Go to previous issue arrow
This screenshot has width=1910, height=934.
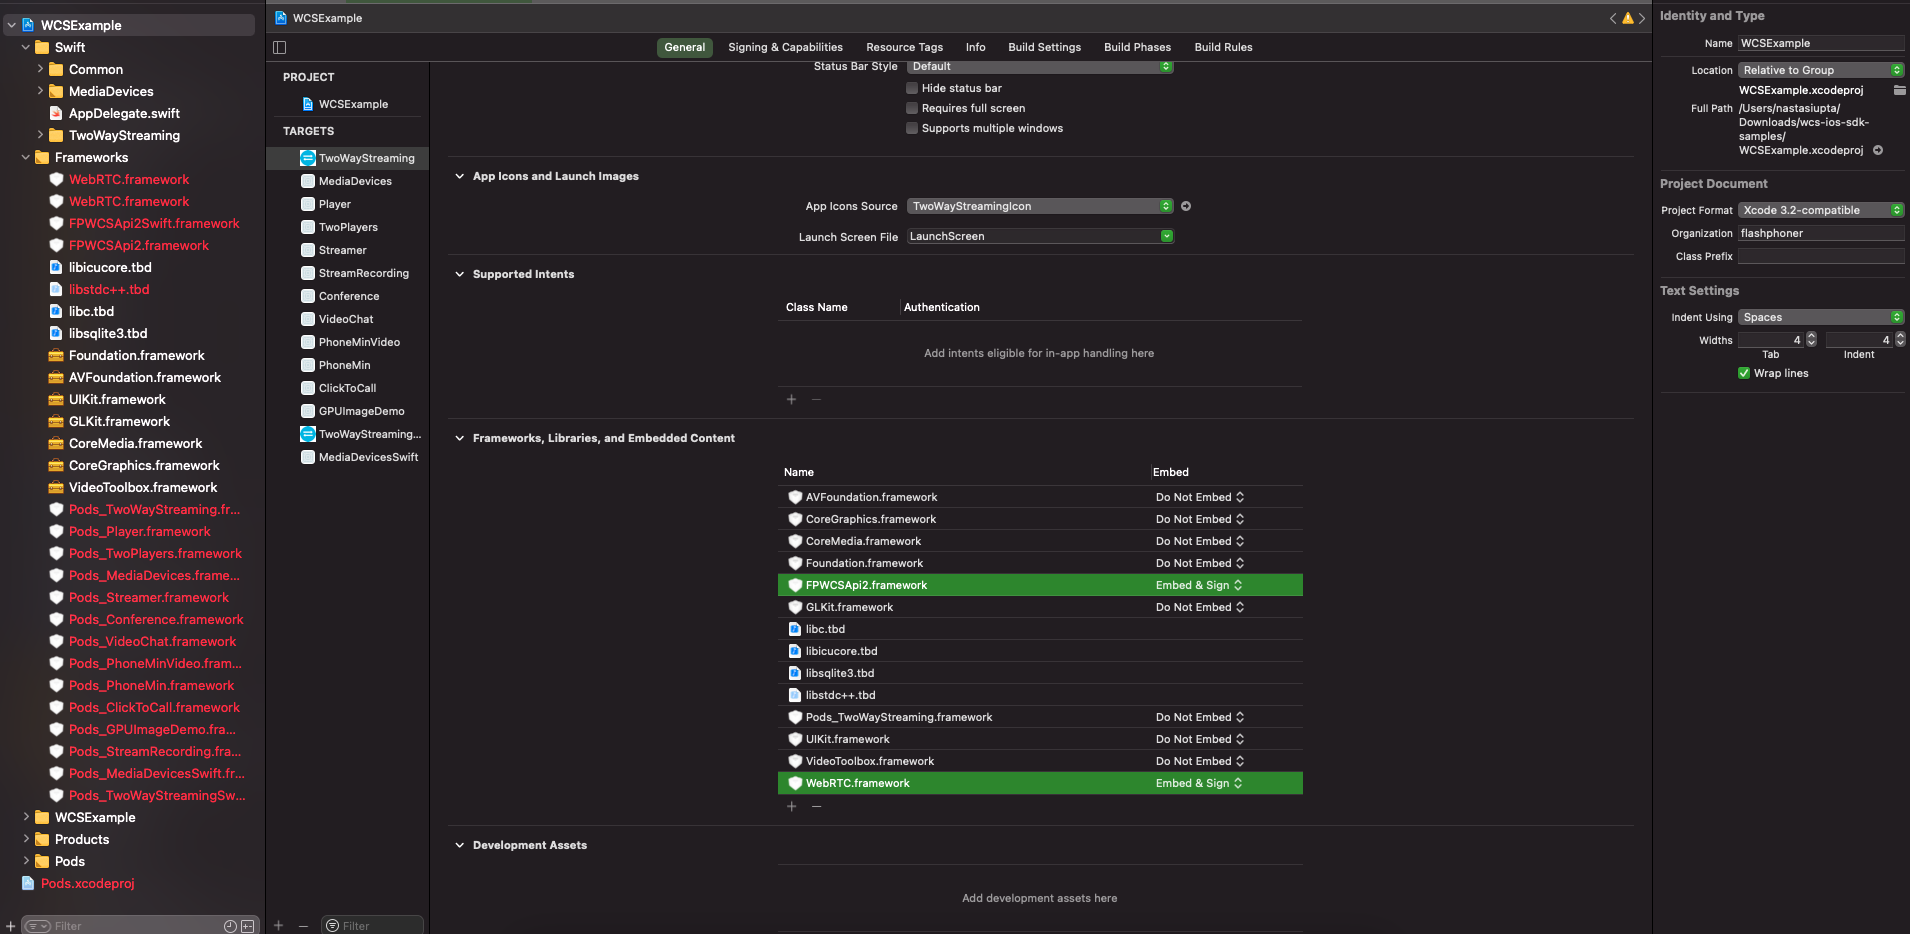point(1613,18)
